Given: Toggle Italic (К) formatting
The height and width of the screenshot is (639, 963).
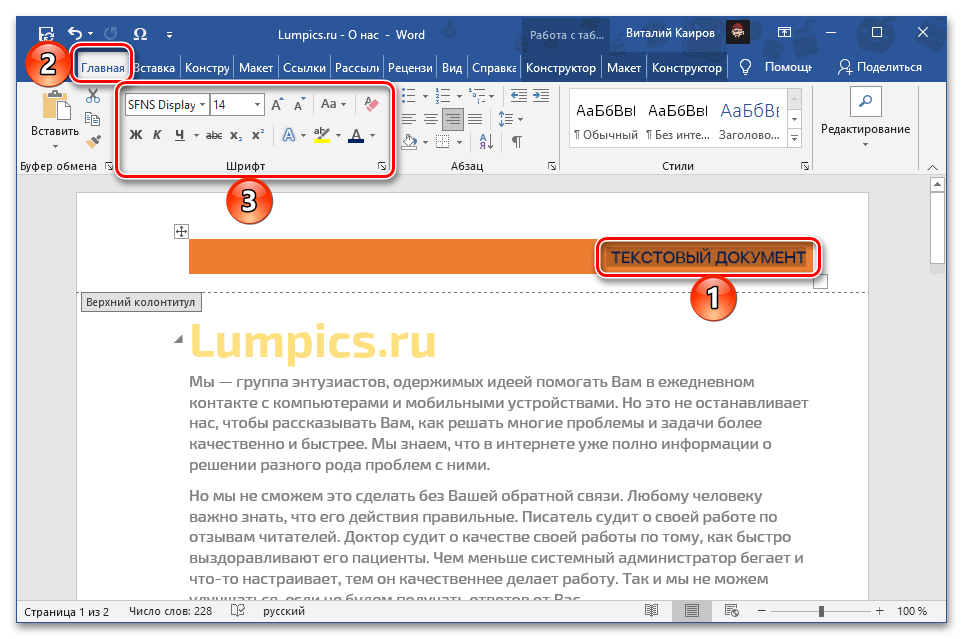Looking at the screenshot, I should click(157, 135).
